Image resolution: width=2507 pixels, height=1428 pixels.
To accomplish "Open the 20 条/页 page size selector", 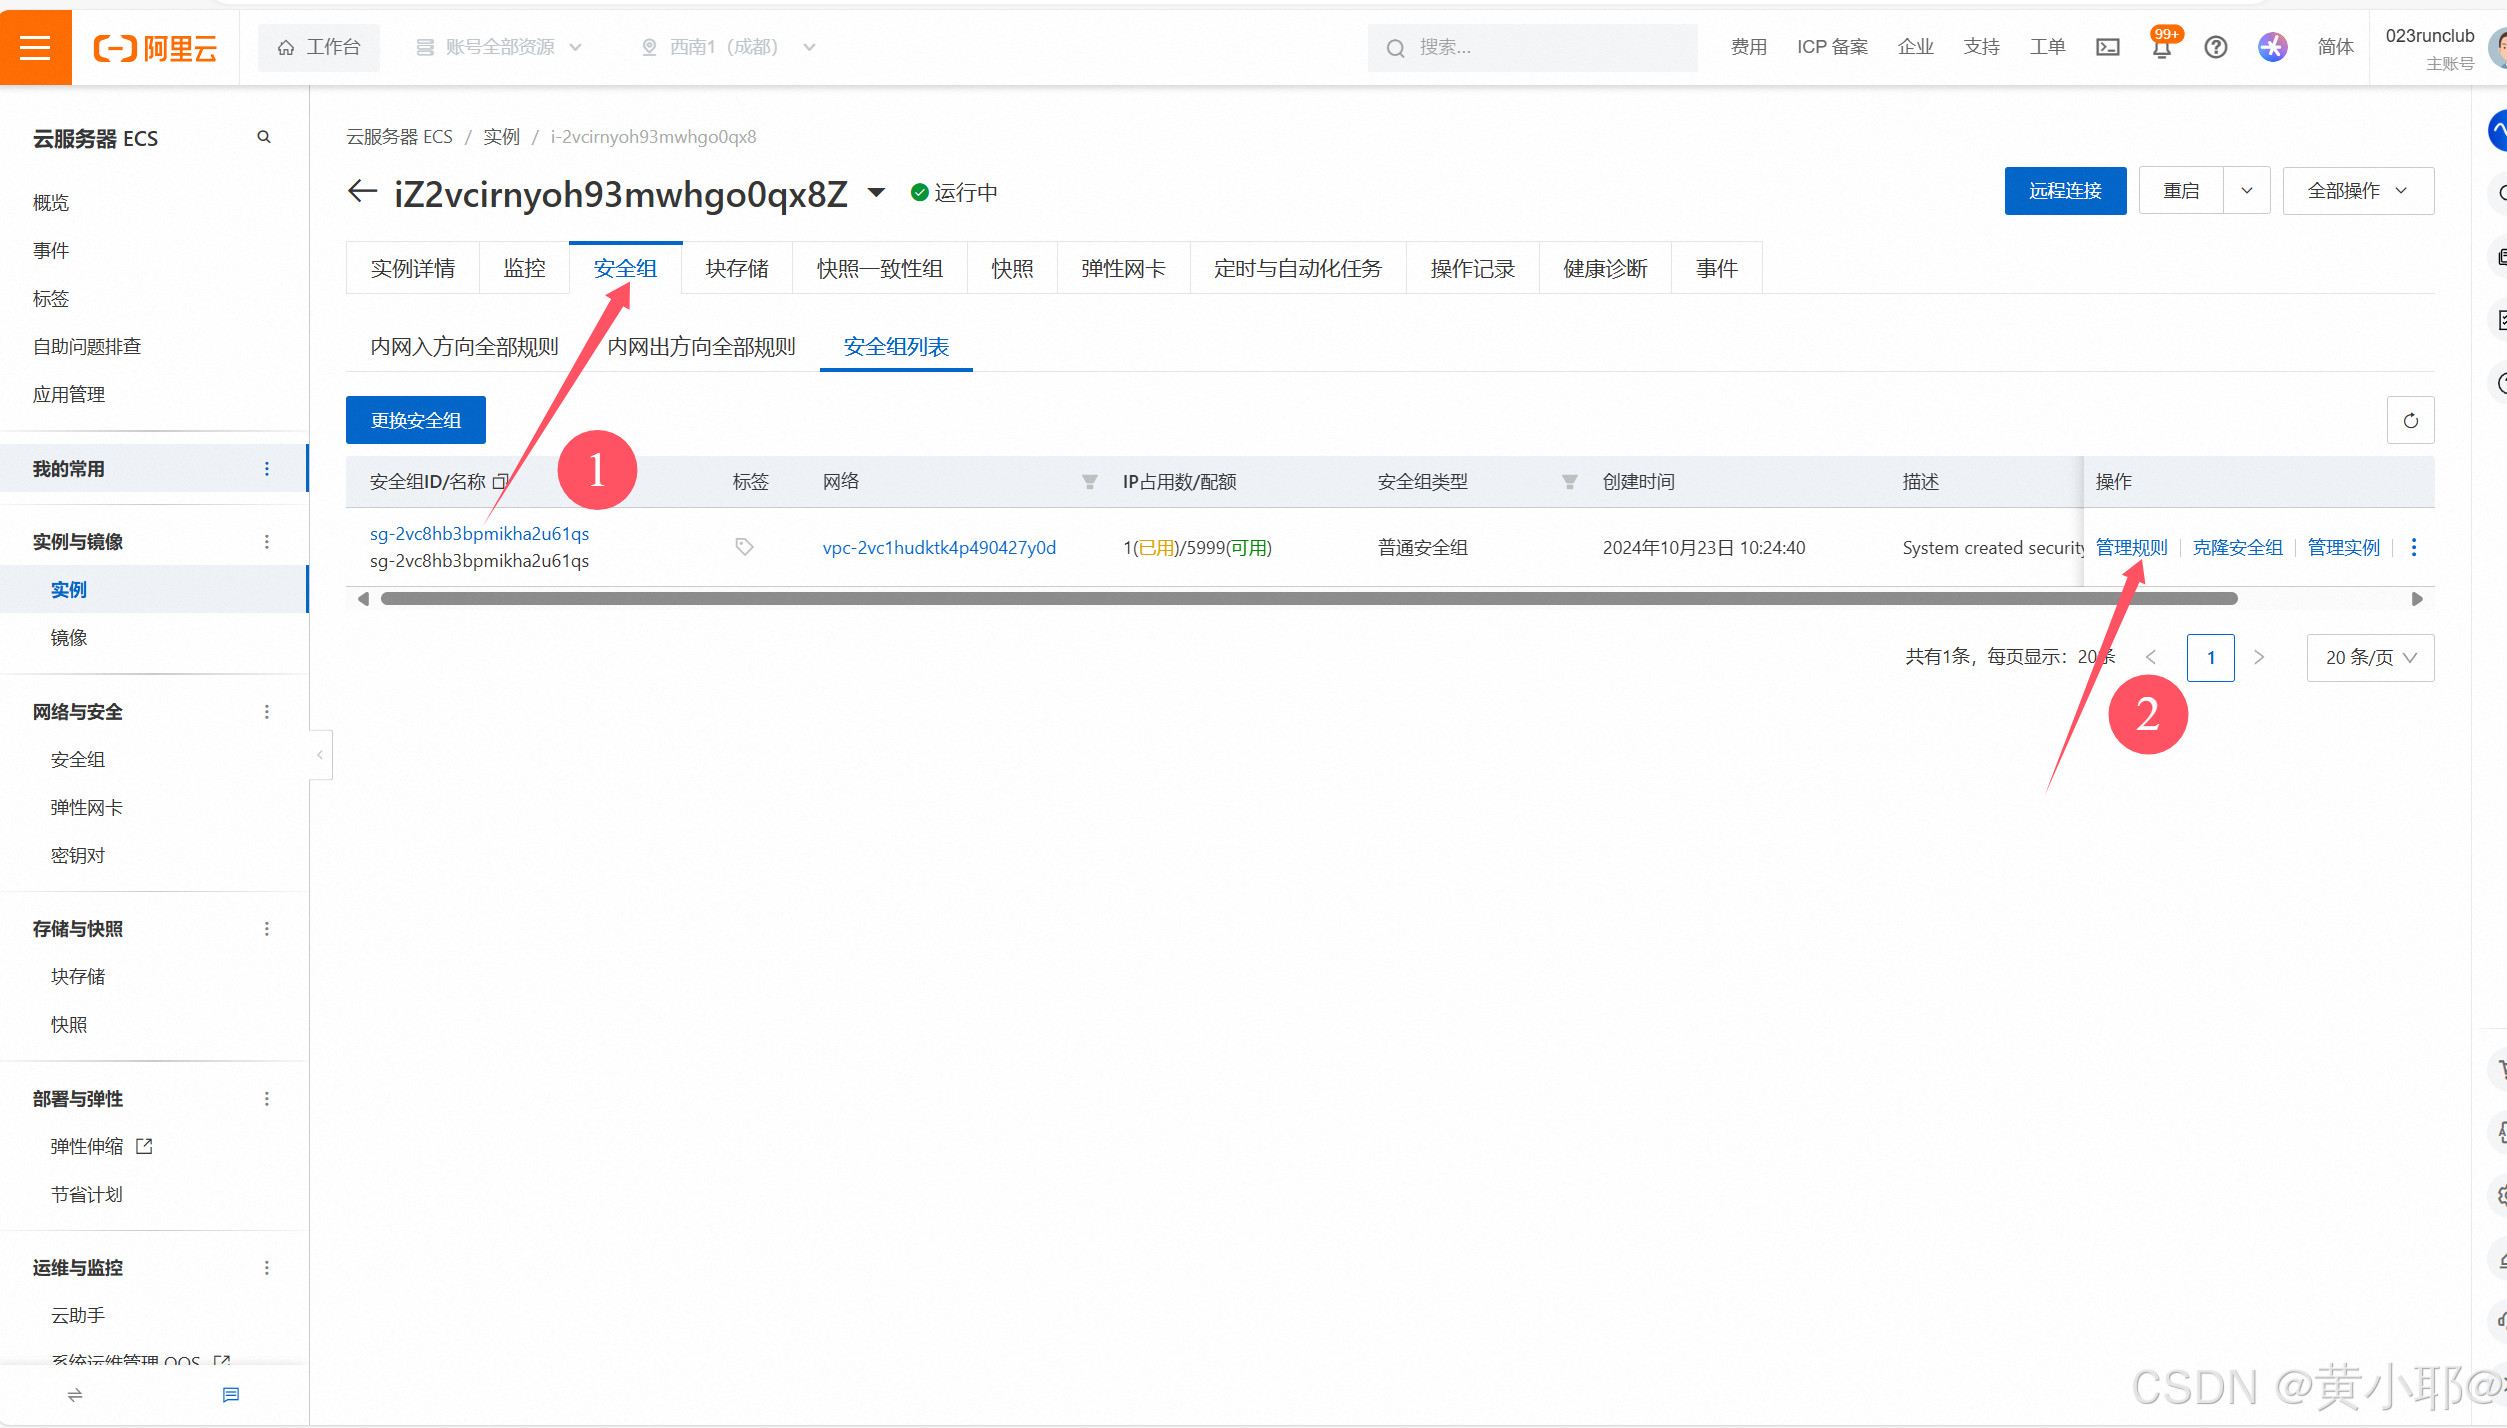I will click(x=2369, y=657).
